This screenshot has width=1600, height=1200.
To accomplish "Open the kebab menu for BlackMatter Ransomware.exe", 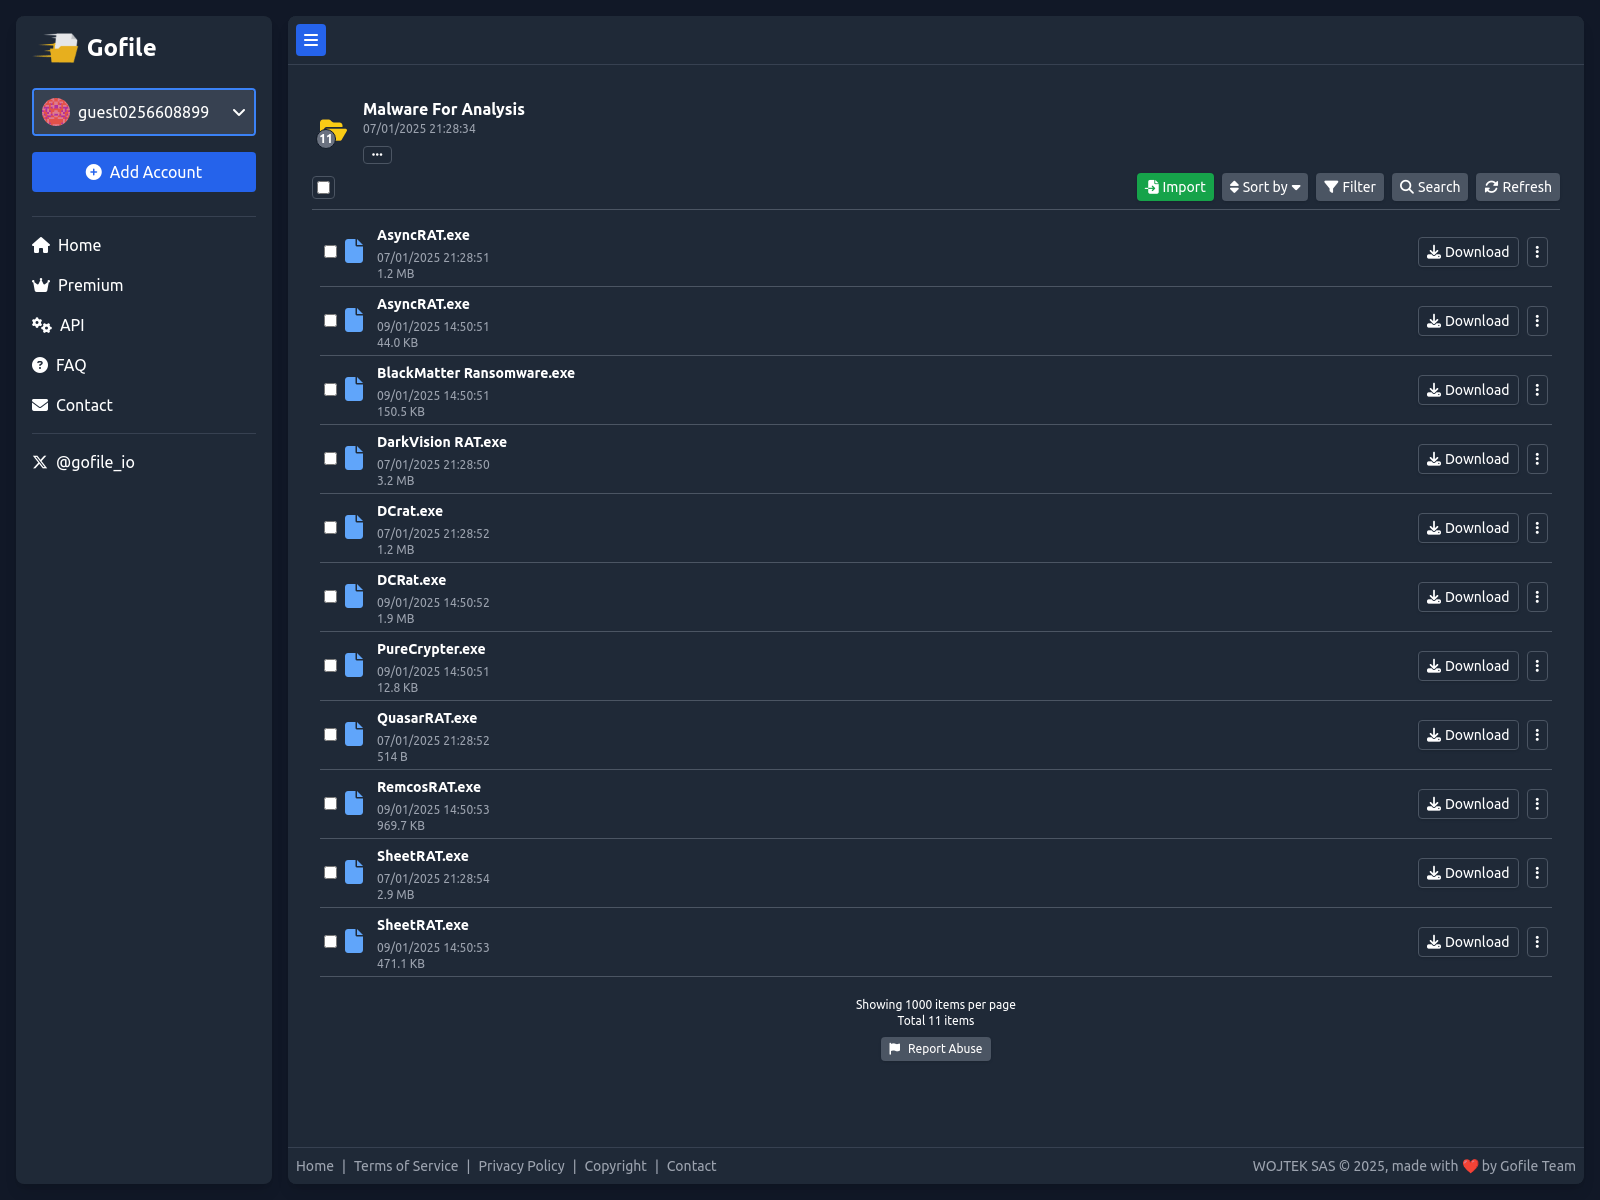I will [1537, 390].
